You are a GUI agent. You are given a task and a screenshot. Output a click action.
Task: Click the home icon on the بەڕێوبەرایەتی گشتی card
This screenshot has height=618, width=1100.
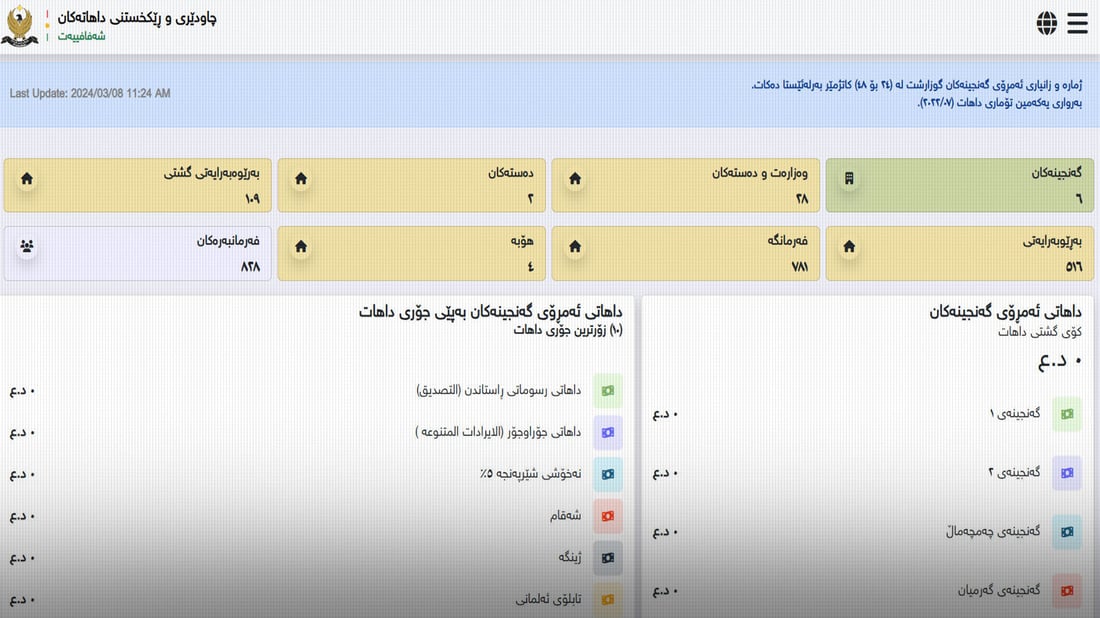point(26,178)
